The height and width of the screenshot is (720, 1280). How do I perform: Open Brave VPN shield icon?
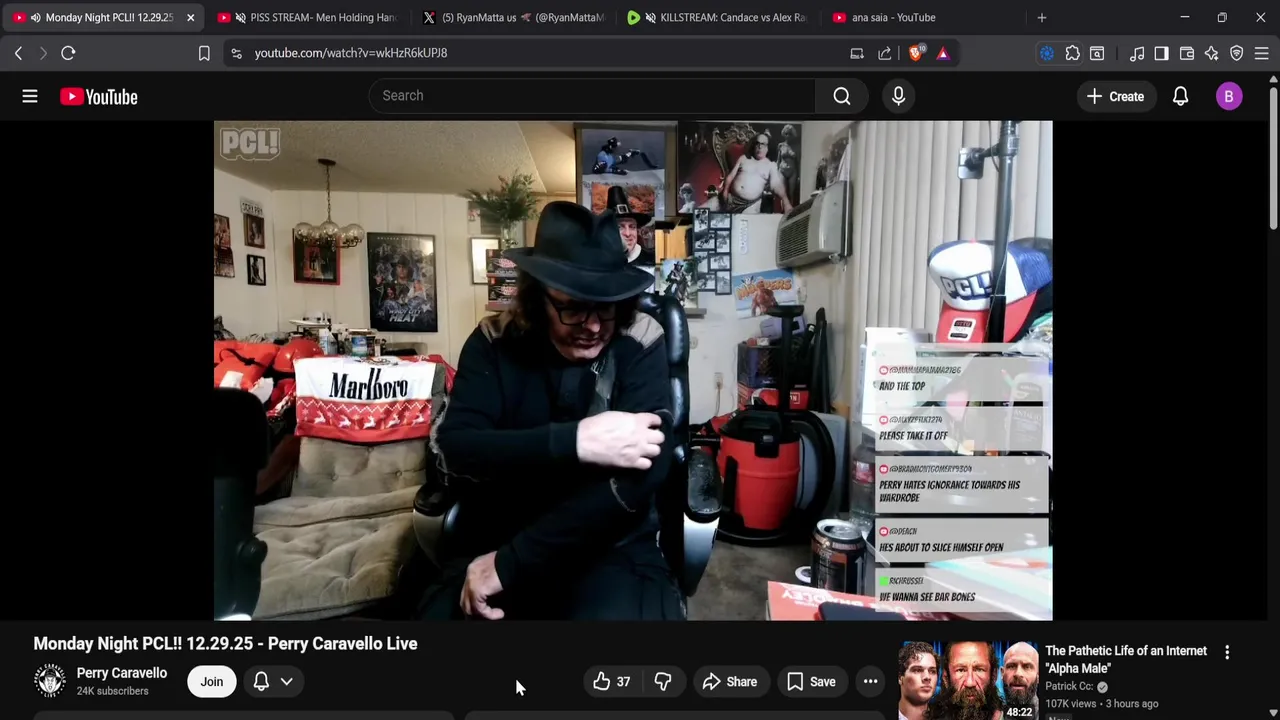coord(1237,53)
